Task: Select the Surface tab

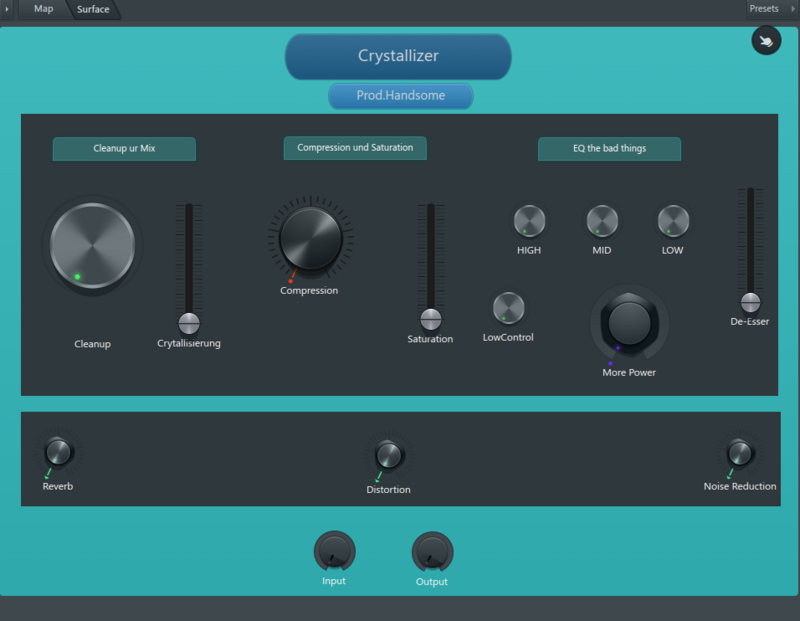Action: coord(94,9)
